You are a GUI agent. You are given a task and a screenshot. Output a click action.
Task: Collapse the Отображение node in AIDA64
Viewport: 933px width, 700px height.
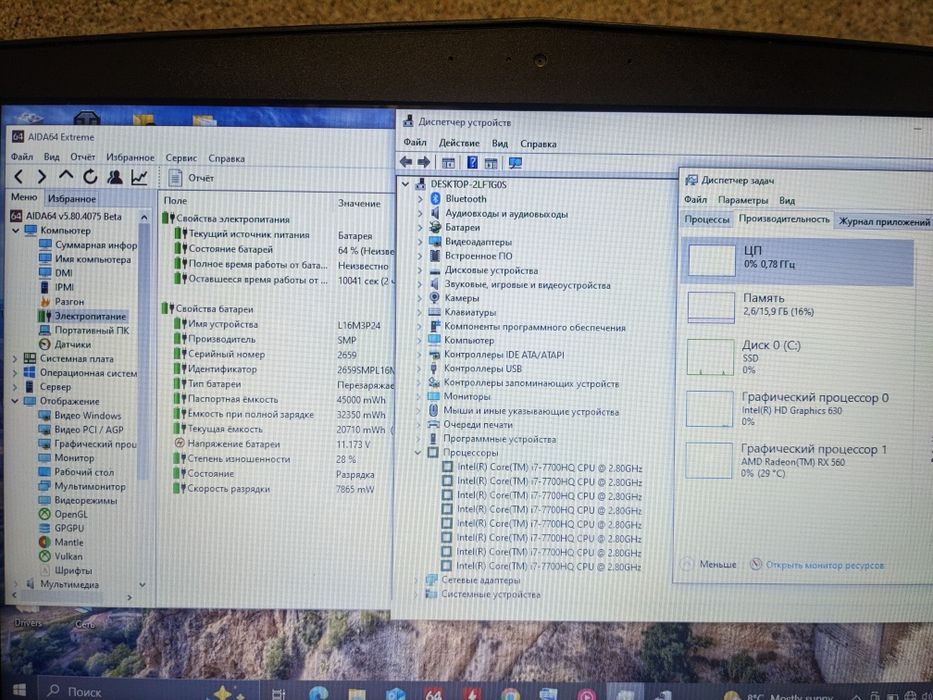15,401
